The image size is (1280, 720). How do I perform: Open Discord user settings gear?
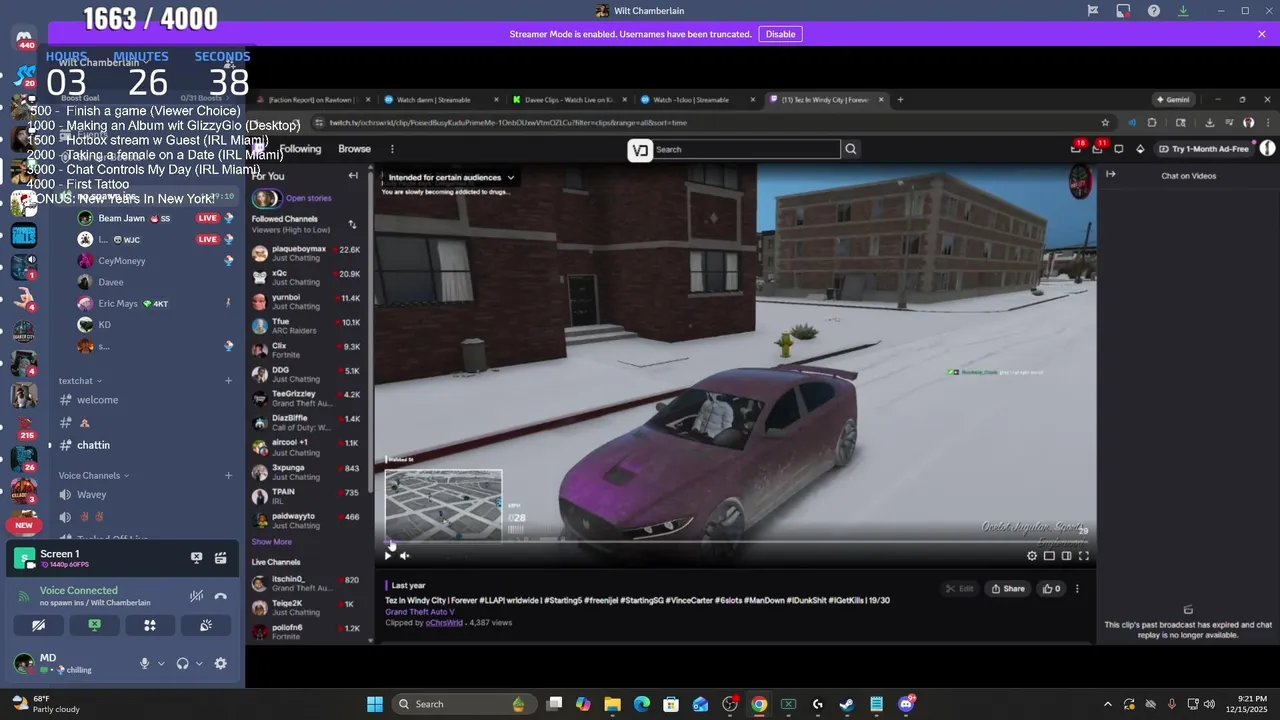(x=220, y=663)
